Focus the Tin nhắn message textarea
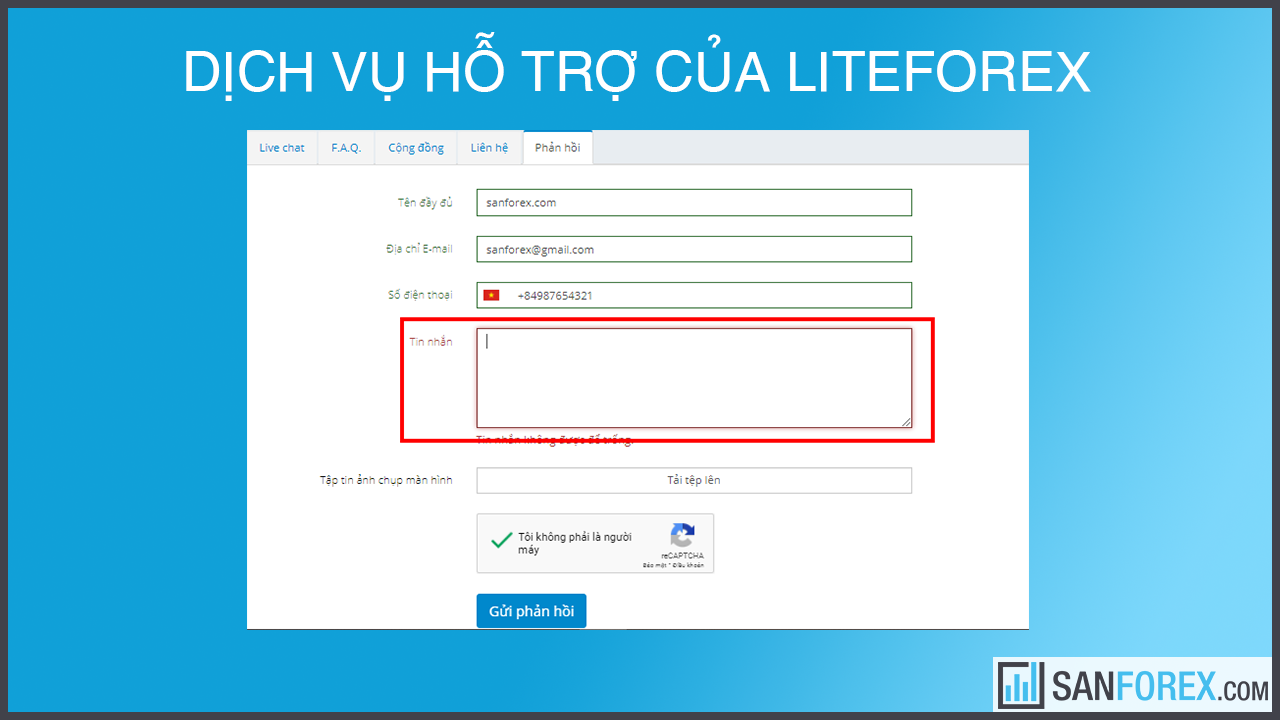The width and height of the screenshot is (1280, 720). point(694,378)
